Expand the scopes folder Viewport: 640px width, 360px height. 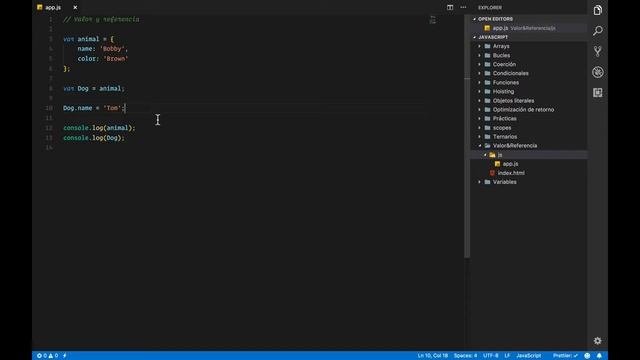[502, 128]
